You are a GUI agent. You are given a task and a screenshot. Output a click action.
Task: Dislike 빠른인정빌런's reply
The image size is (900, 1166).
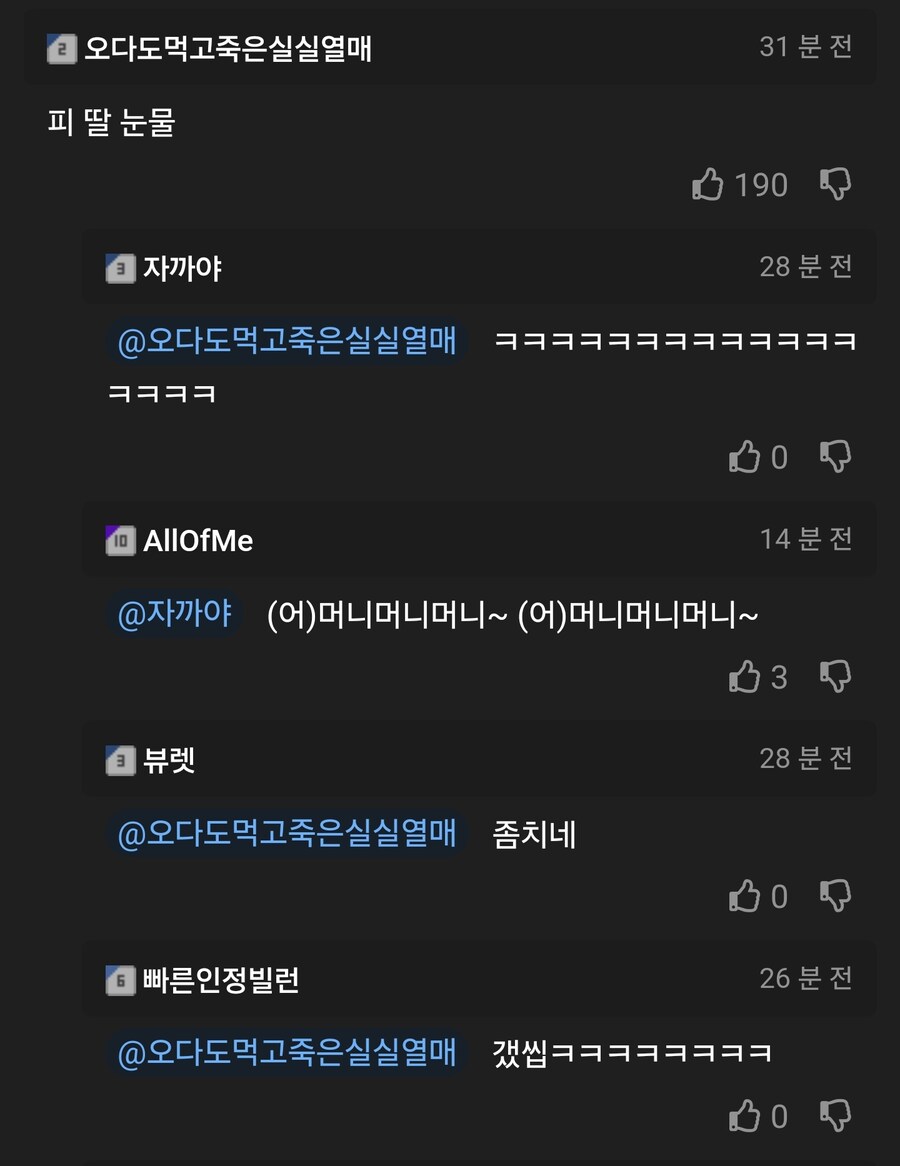(835, 1116)
